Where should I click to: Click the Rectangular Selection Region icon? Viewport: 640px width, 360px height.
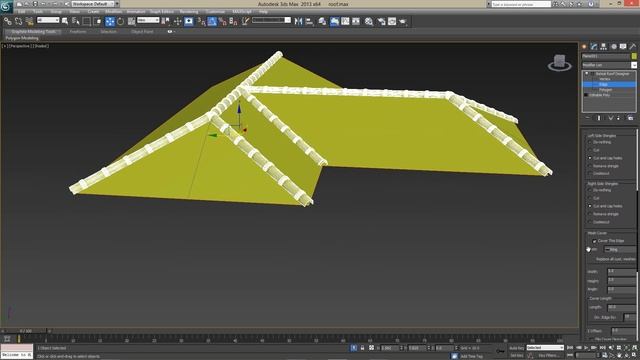[87, 21]
